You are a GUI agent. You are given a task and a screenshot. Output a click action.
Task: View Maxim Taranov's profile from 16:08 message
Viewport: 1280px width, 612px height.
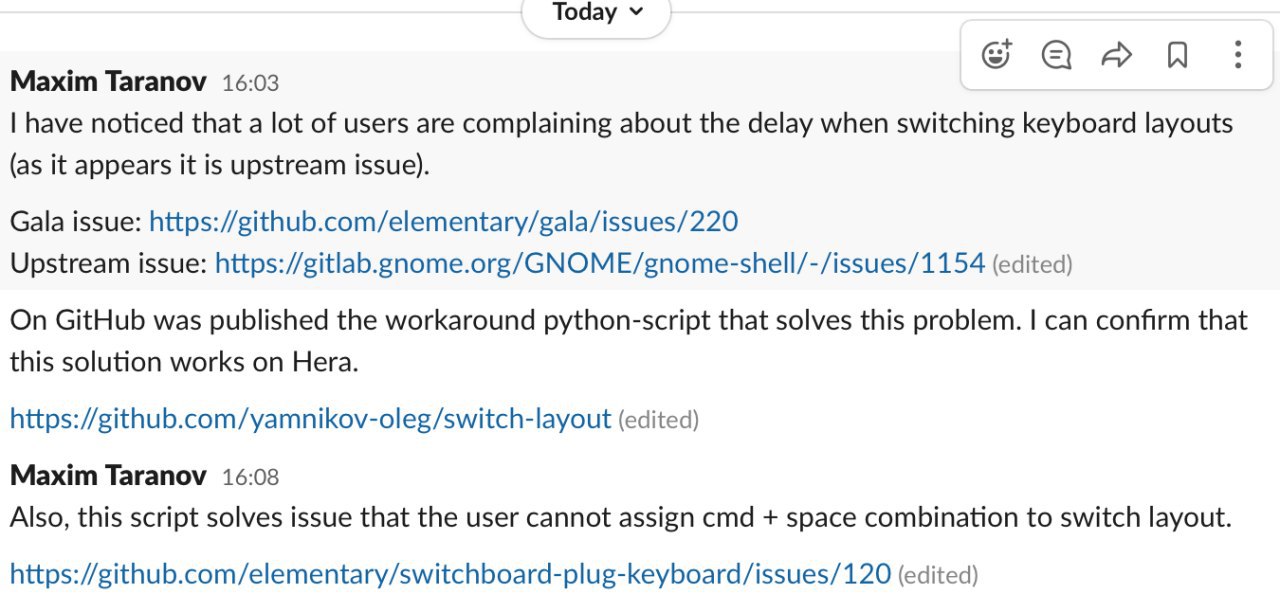[x=108, y=475]
